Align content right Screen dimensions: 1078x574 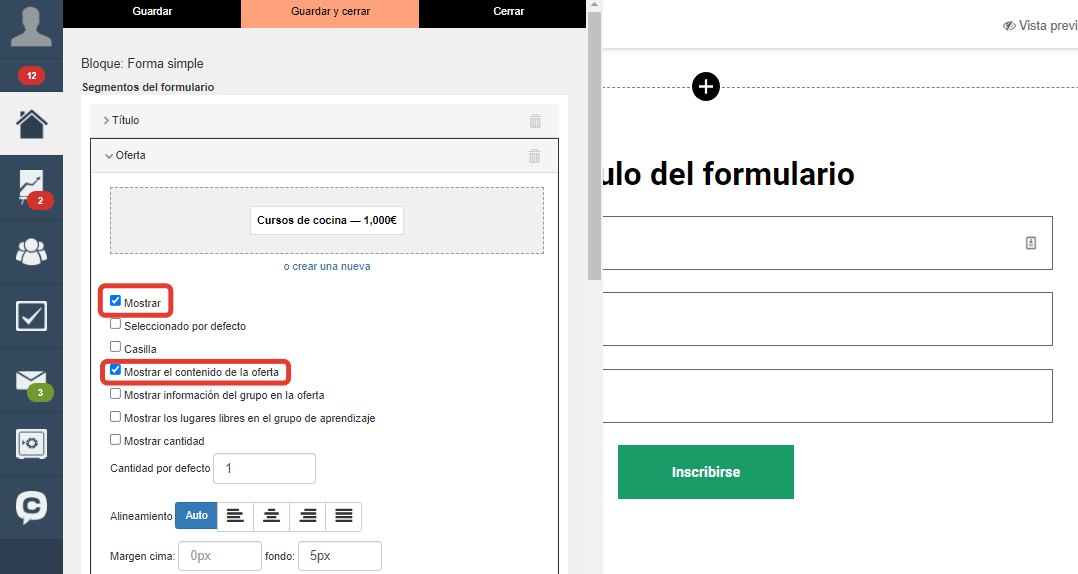click(307, 516)
